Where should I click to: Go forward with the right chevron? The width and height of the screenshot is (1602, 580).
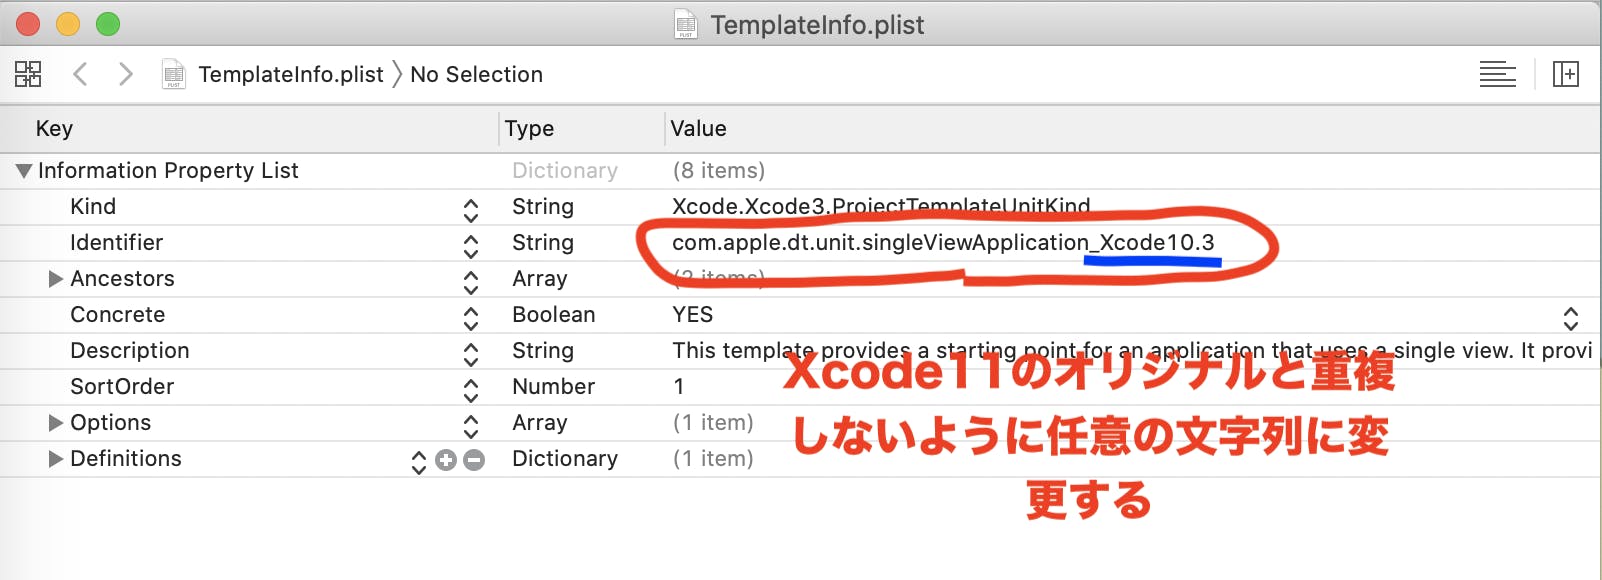pyautogui.click(x=125, y=74)
